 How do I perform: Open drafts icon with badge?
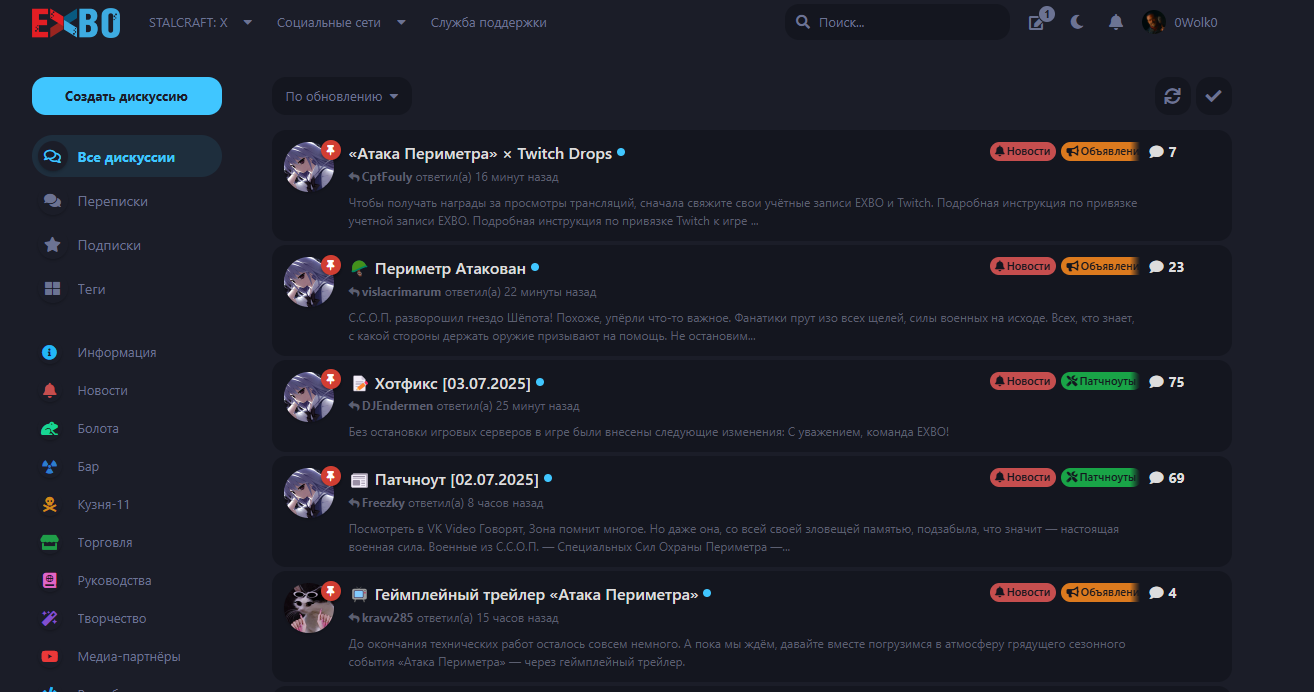pyautogui.click(x=1037, y=22)
